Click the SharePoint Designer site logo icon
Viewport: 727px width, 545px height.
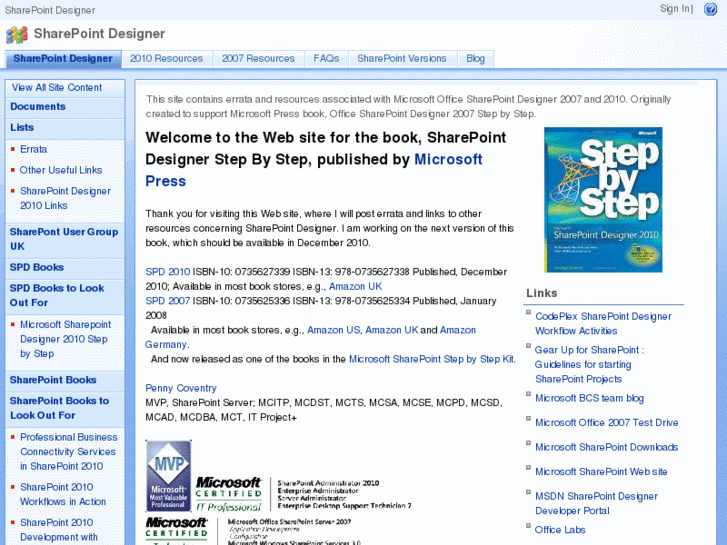tap(17, 34)
